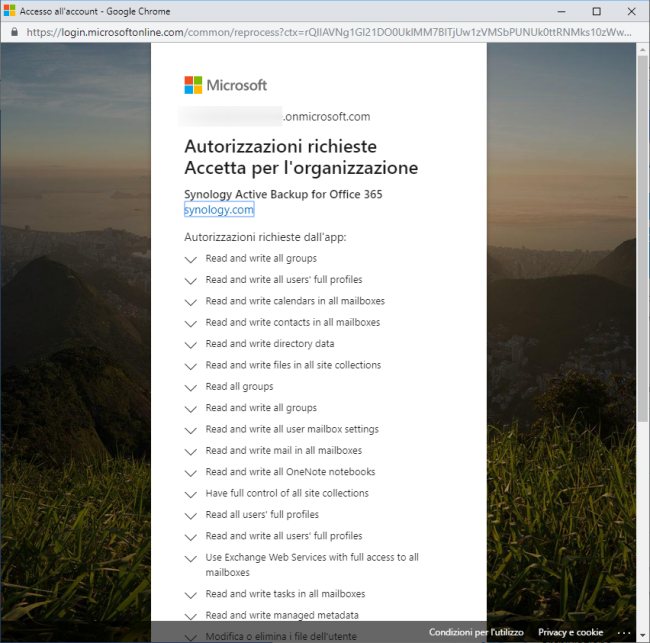650x643 pixels.
Task: Select the login.microsoftonline.com URL in address bar
Action: 329,32
